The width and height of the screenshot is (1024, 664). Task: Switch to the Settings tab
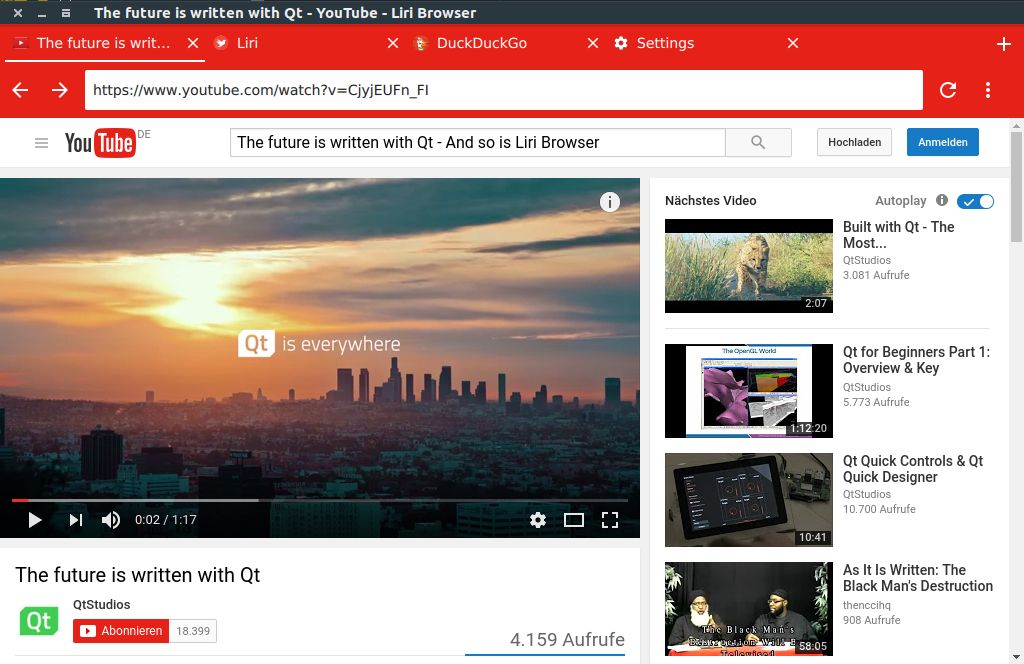coord(668,43)
